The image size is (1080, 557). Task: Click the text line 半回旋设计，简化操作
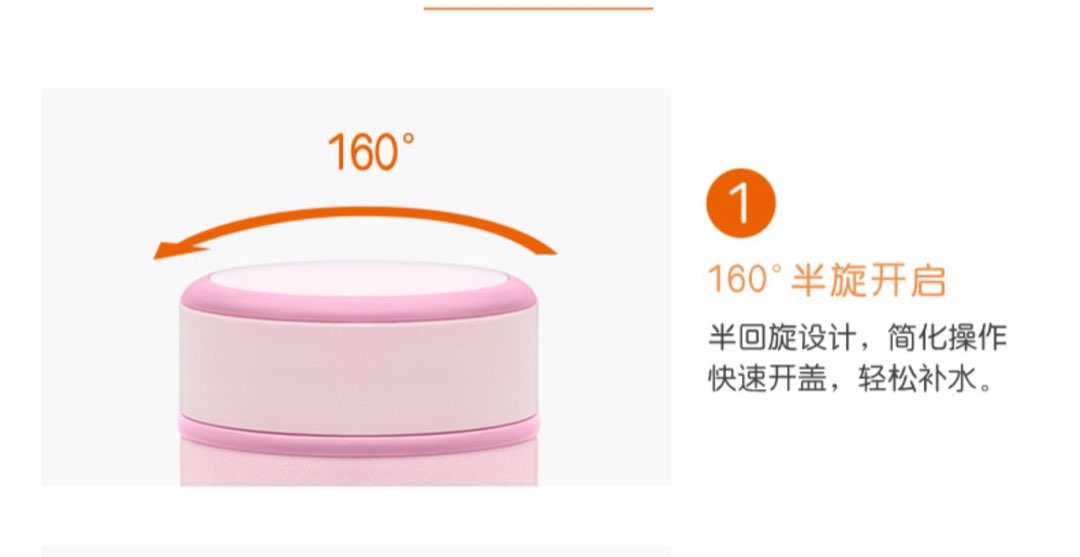(x=858, y=337)
